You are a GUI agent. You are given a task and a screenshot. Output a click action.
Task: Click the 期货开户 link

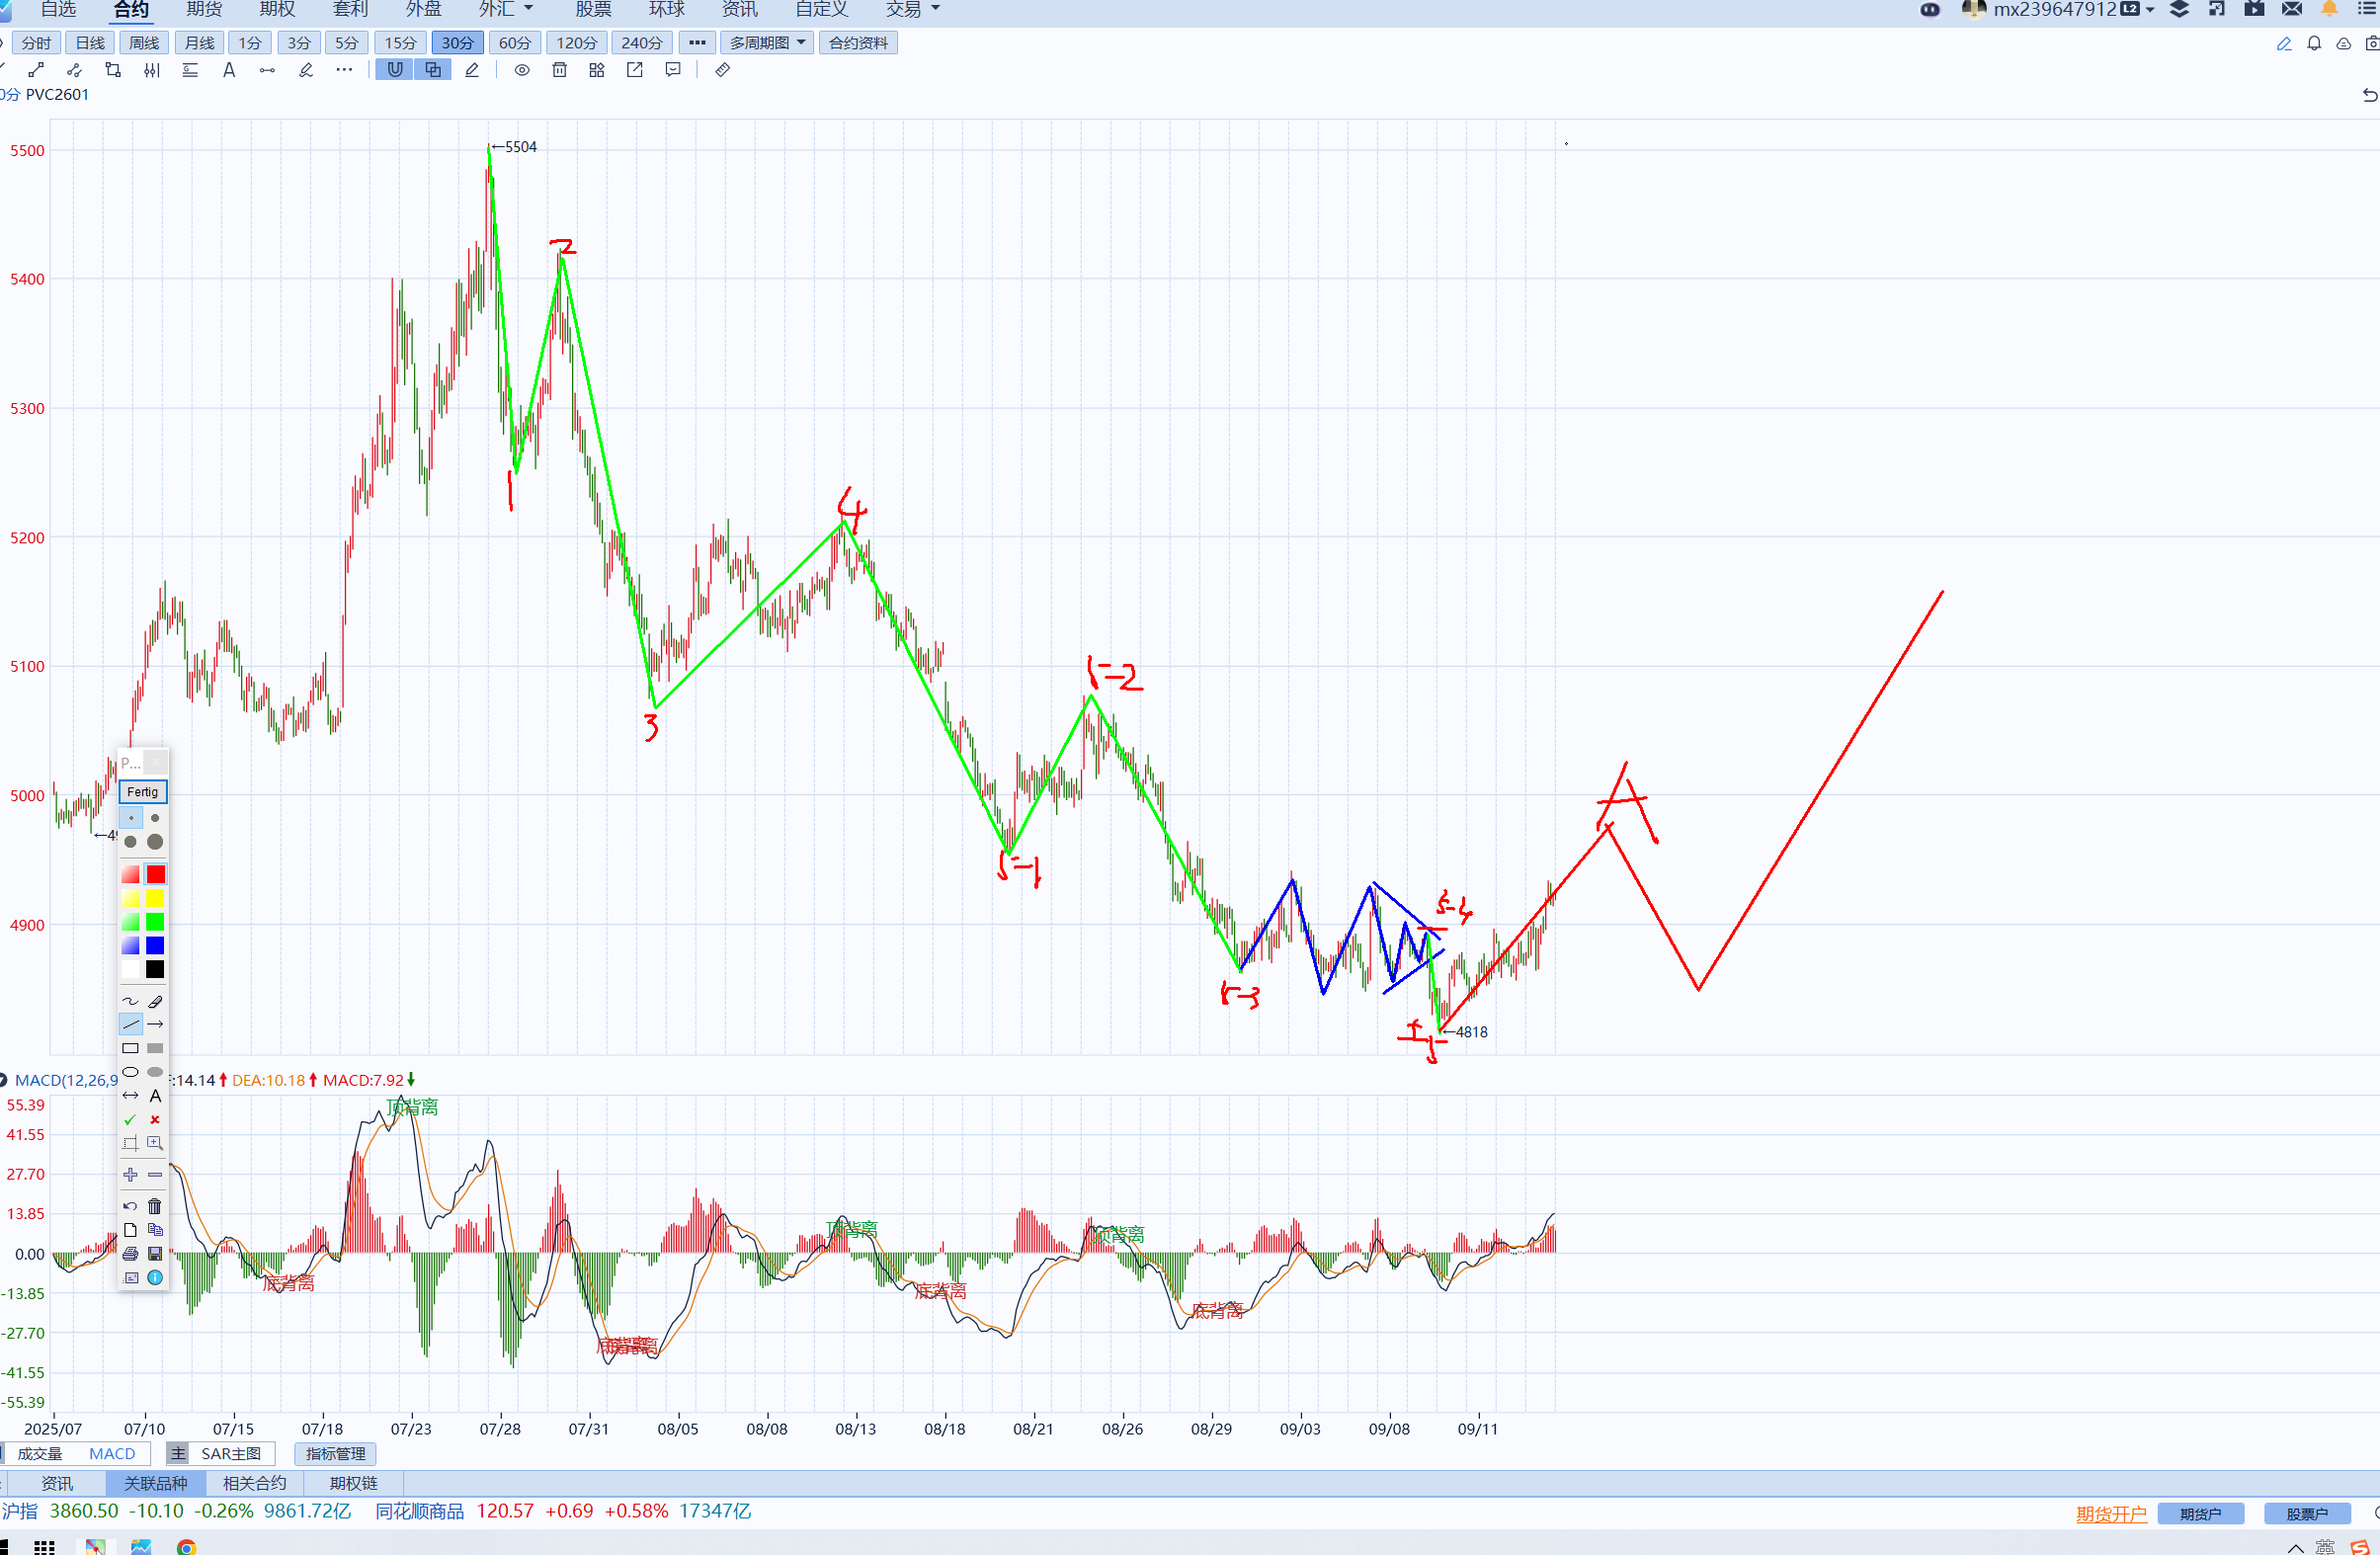pyautogui.click(x=2111, y=1514)
